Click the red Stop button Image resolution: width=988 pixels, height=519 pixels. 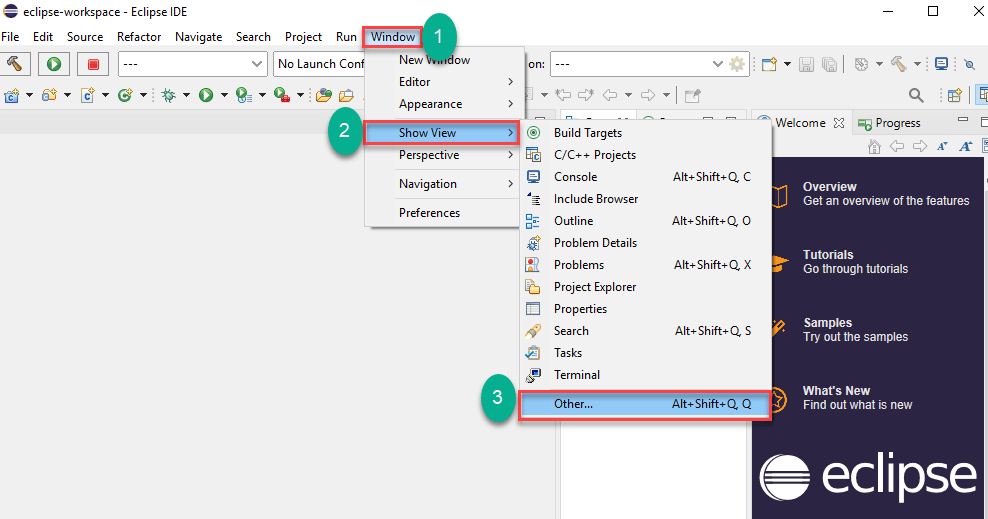point(93,64)
